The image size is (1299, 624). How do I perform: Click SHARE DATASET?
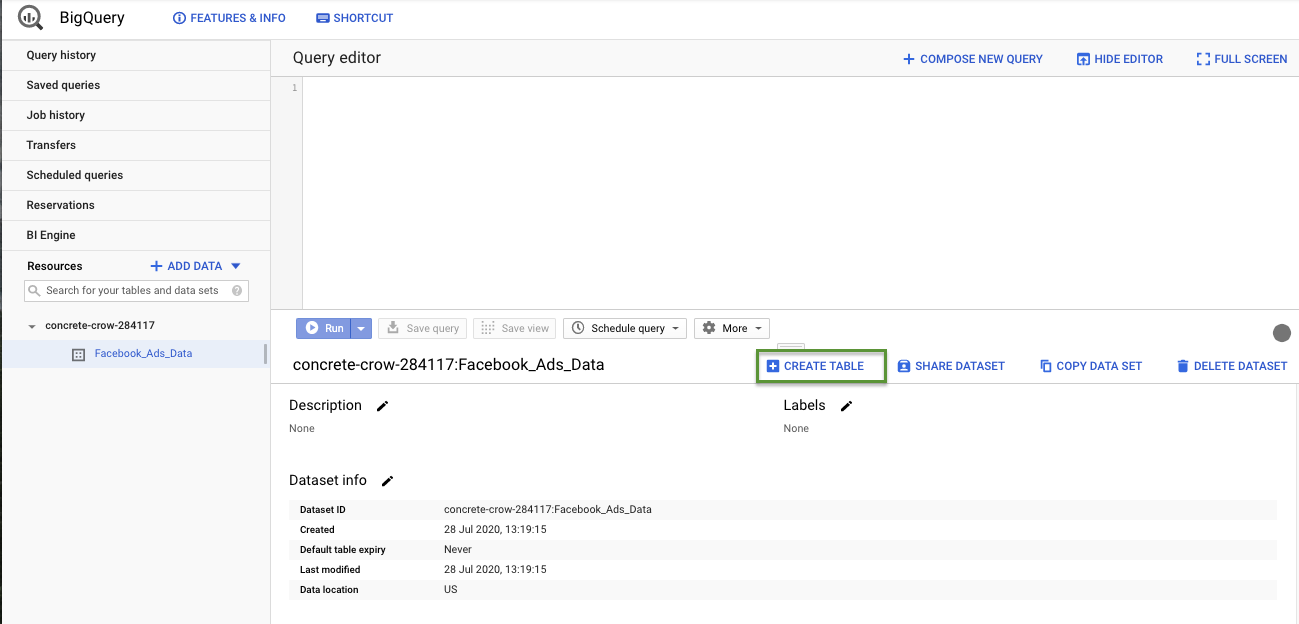tap(950, 366)
